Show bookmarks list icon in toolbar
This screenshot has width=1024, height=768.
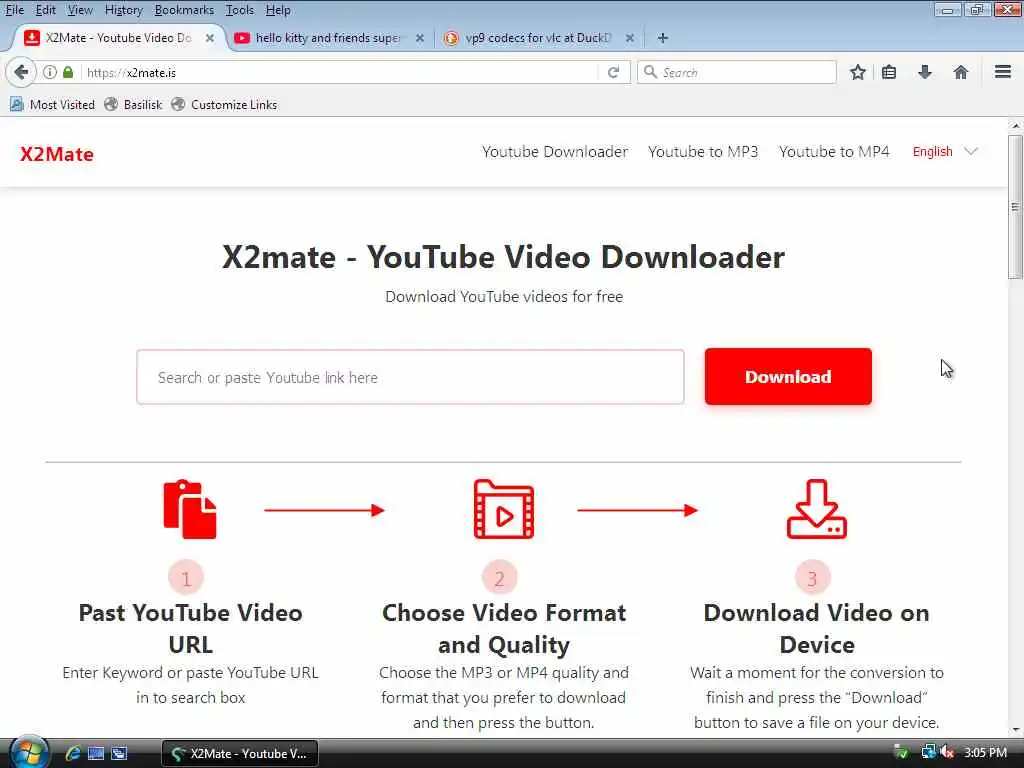[889, 72]
